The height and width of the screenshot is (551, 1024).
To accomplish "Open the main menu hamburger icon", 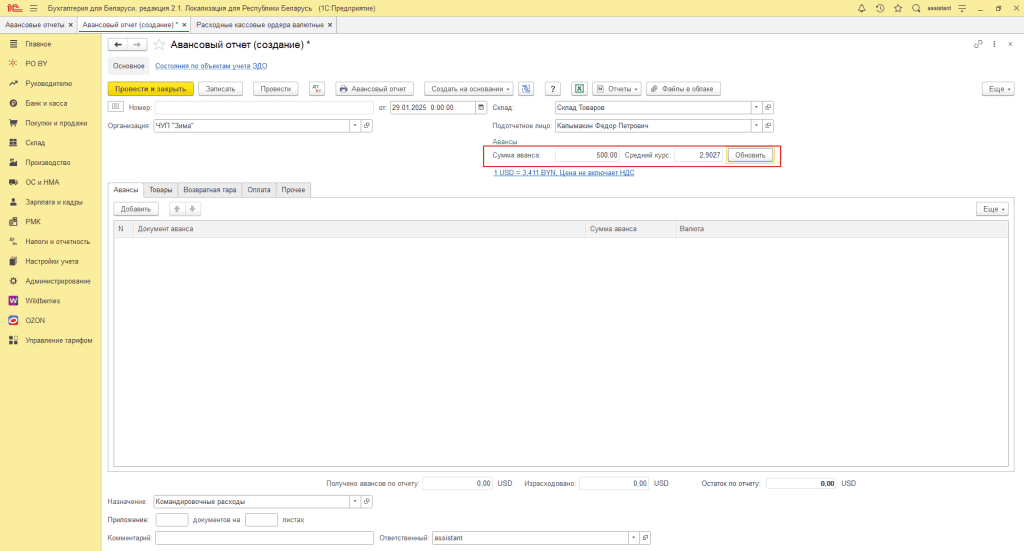I will (33, 8).
